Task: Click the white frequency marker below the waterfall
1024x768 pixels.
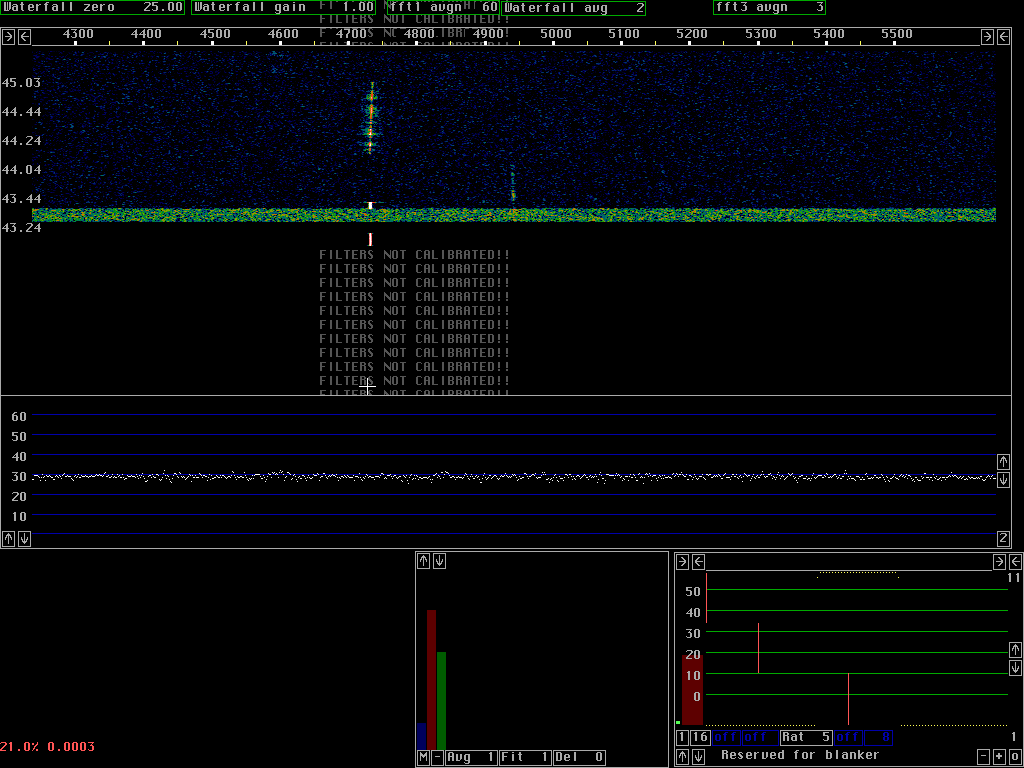Action: pos(370,240)
